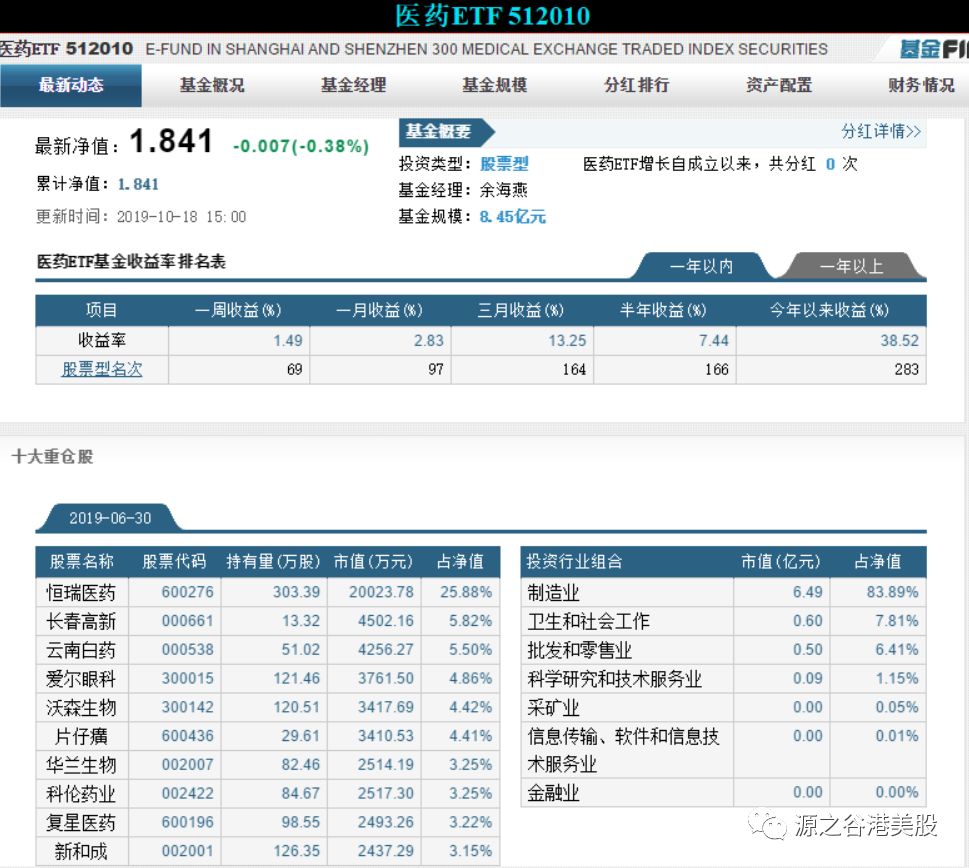Select the 基金规模 tab

(495, 85)
